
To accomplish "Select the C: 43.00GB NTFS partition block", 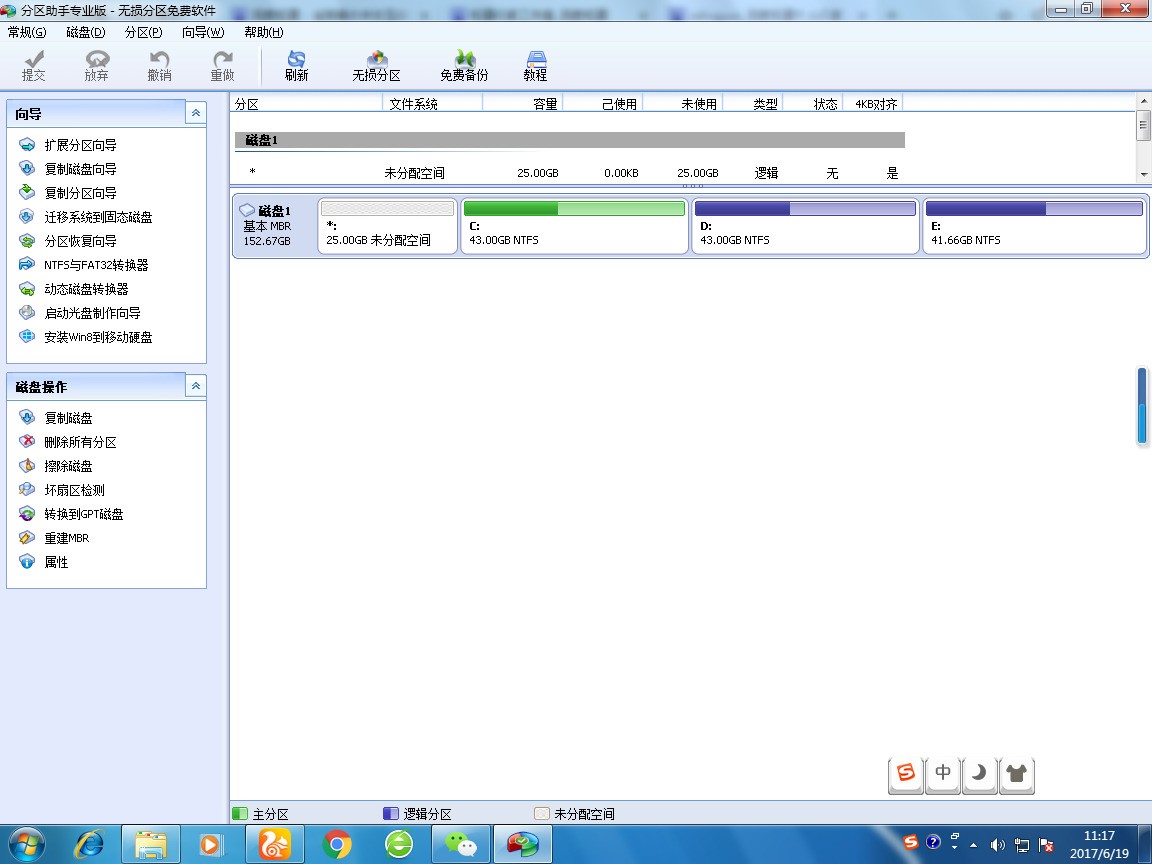I will click(x=574, y=226).
